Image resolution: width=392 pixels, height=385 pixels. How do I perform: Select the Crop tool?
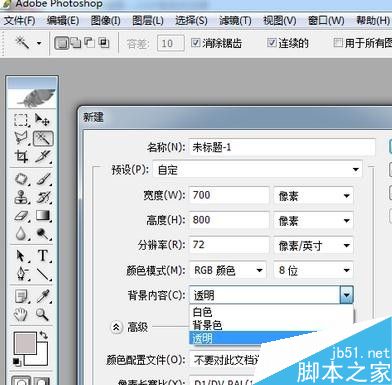point(22,156)
